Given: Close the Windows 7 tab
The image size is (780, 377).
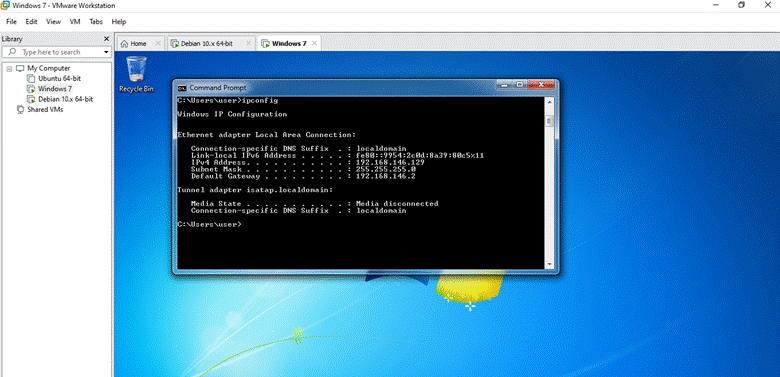Looking at the screenshot, I should 314,43.
